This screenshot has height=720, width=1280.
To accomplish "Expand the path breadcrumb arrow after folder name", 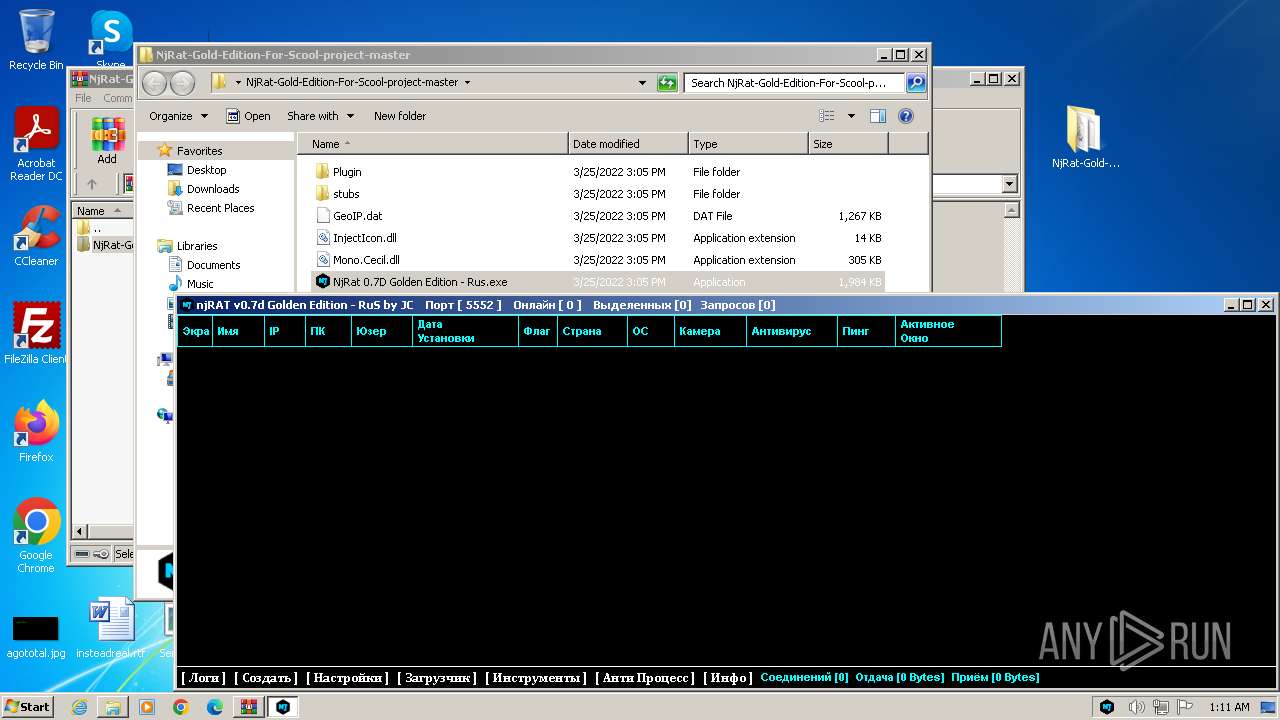I will click(467, 83).
